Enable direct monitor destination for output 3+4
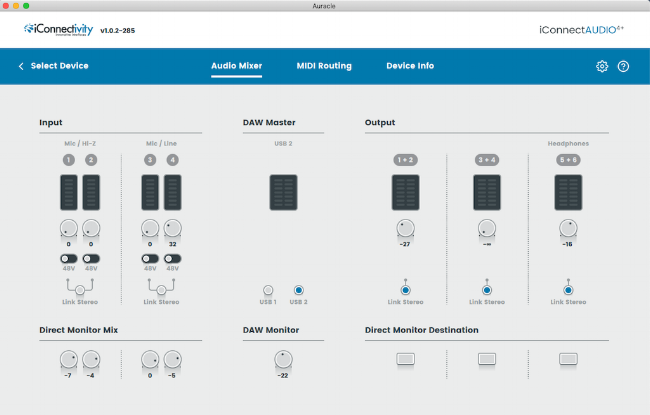Screen dimensions: 650x415 pos(487,359)
